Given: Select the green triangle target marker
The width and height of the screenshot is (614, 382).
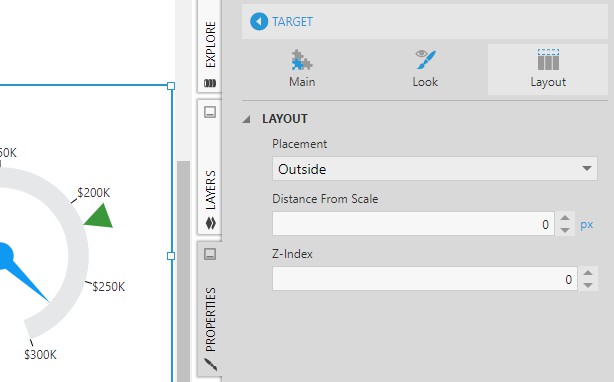Looking at the screenshot, I should pyautogui.click(x=99, y=216).
